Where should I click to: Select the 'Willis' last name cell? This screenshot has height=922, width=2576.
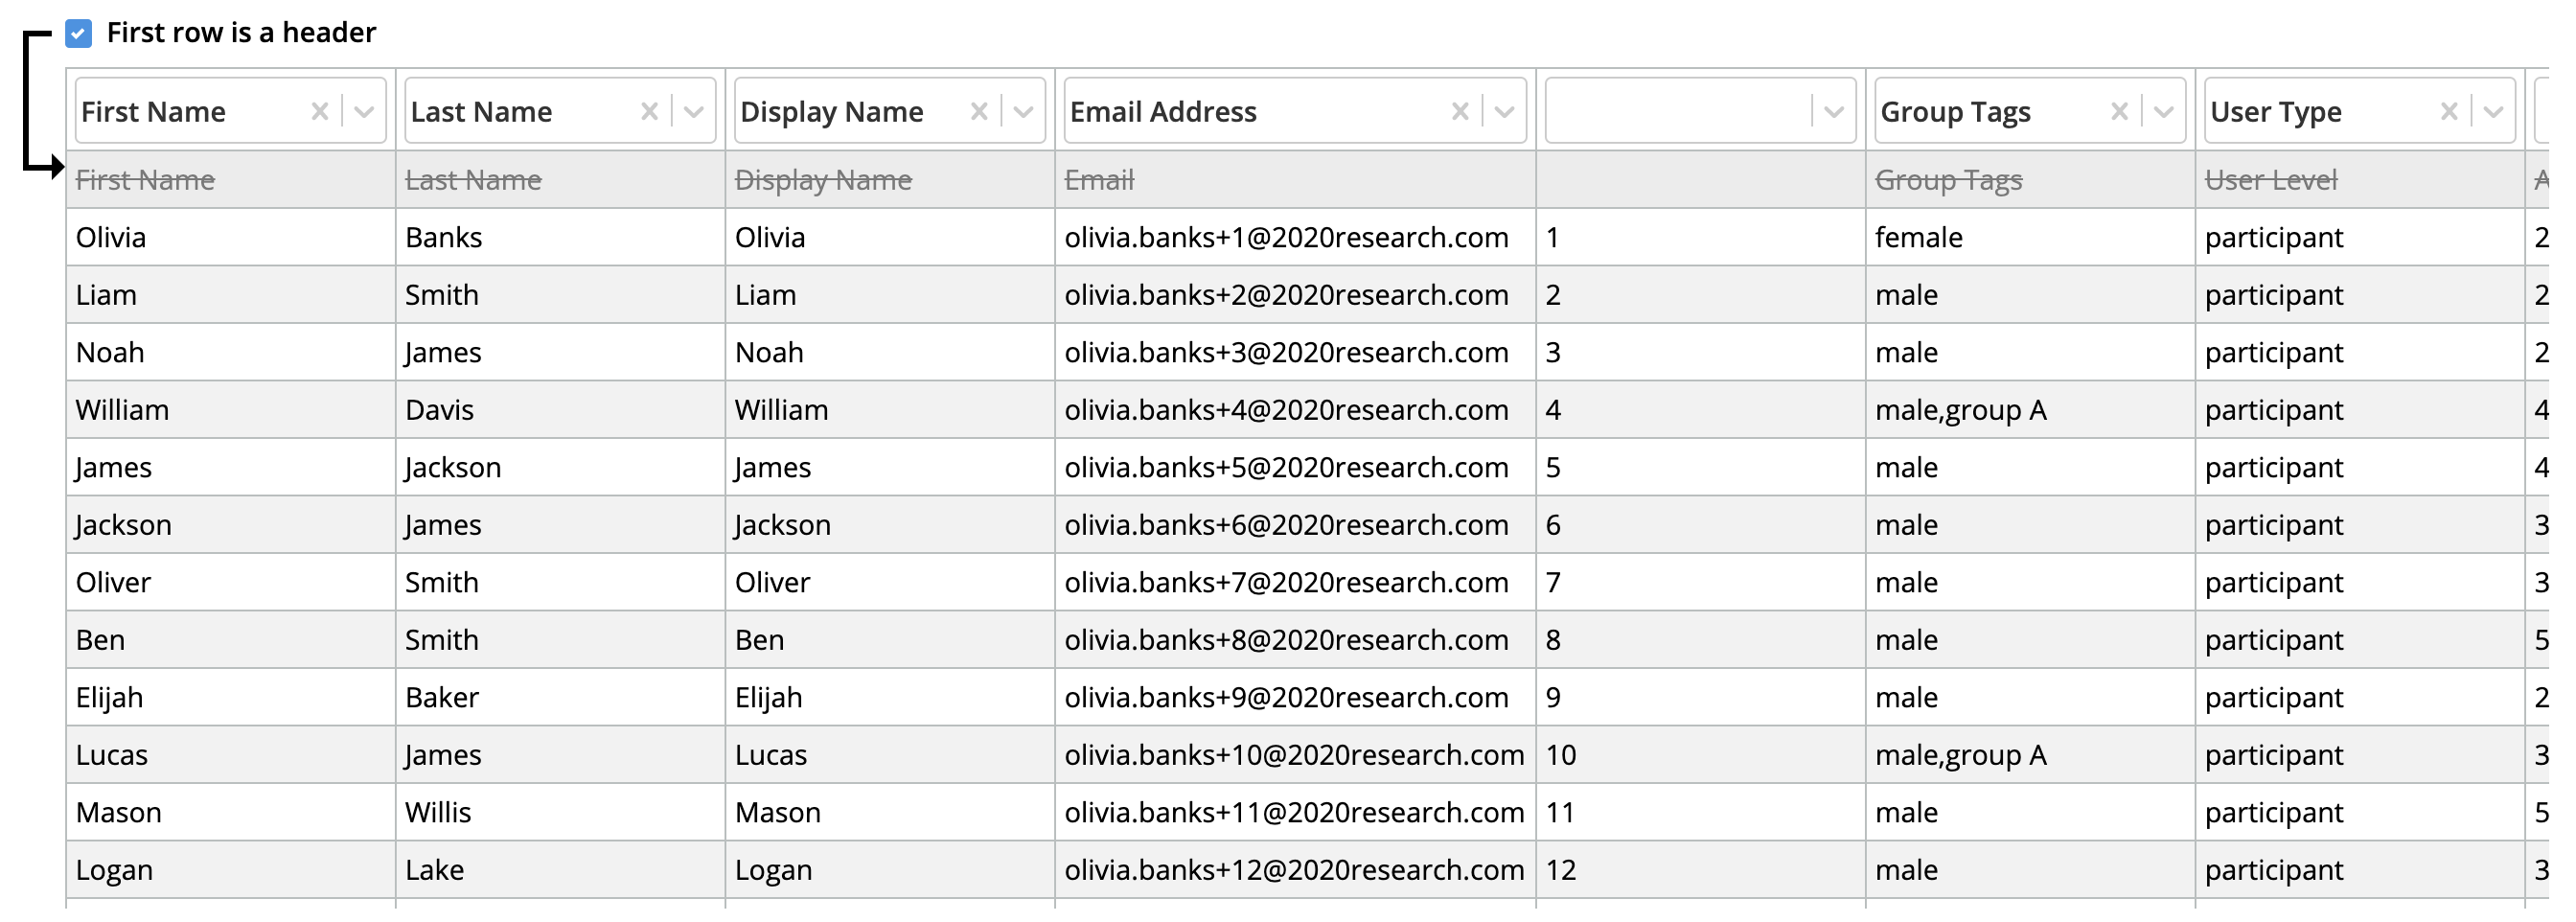click(561, 812)
